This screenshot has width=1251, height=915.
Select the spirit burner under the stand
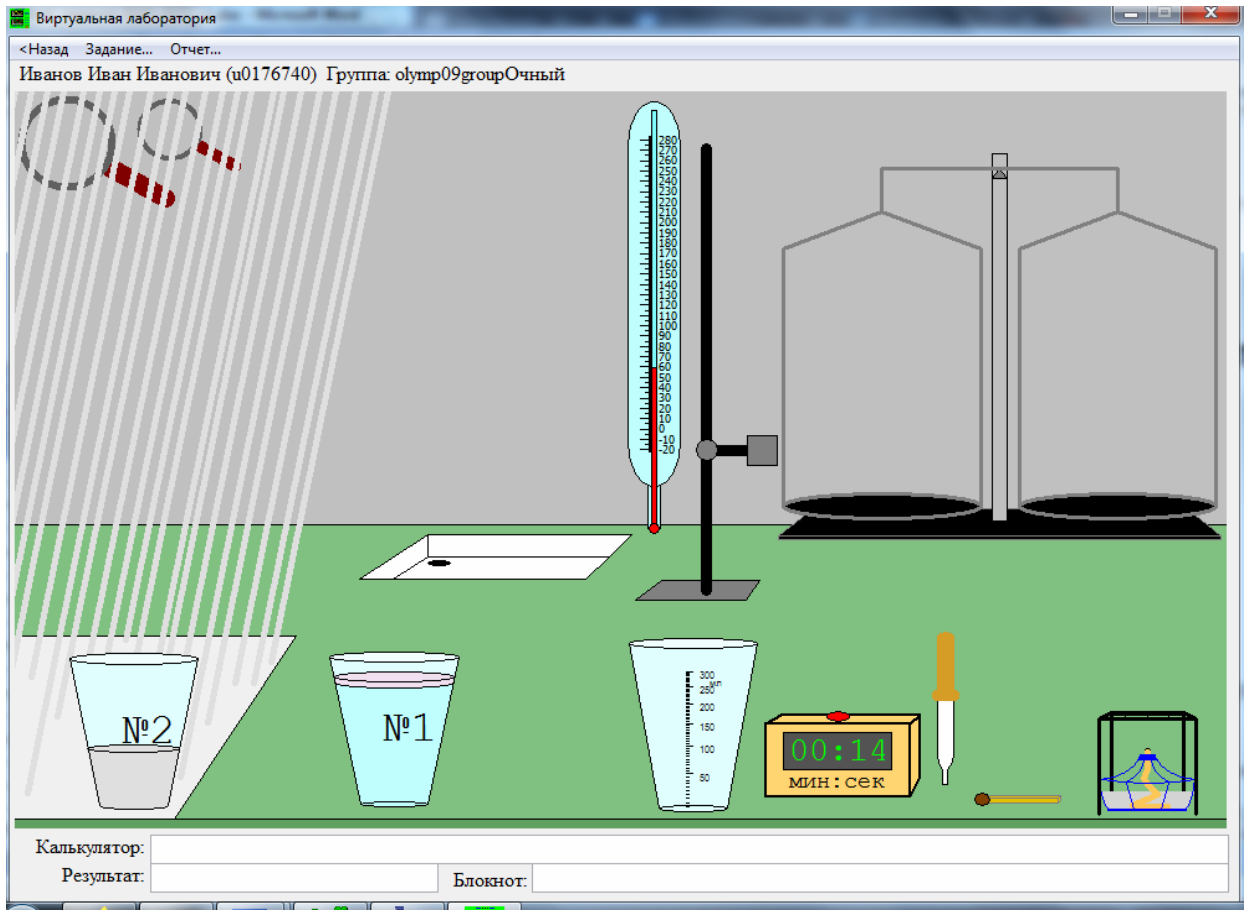tap(1148, 779)
